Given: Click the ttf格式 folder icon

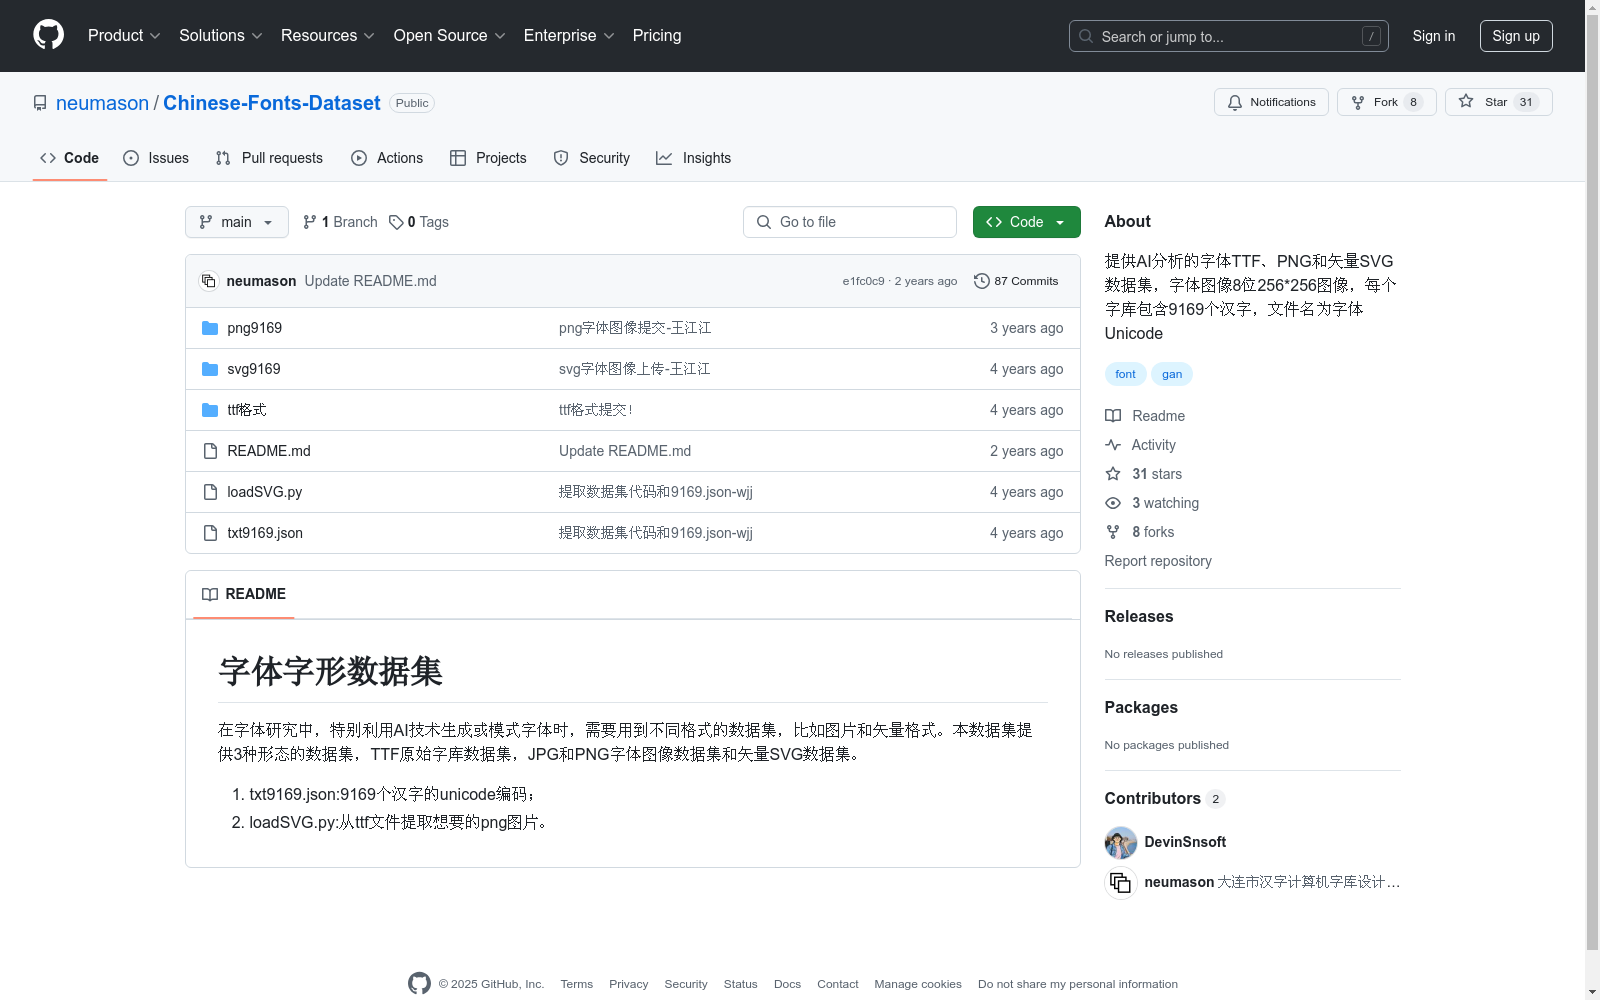Looking at the screenshot, I should 210,410.
